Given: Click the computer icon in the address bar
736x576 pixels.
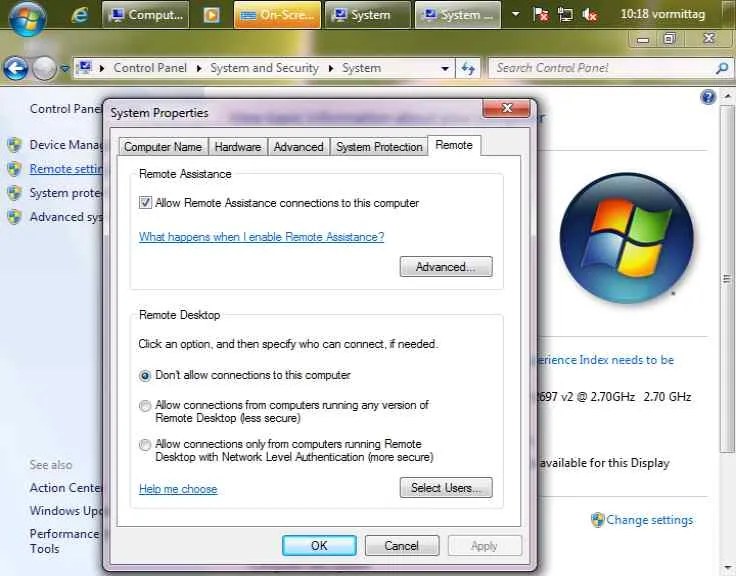Looking at the screenshot, I should [85, 68].
